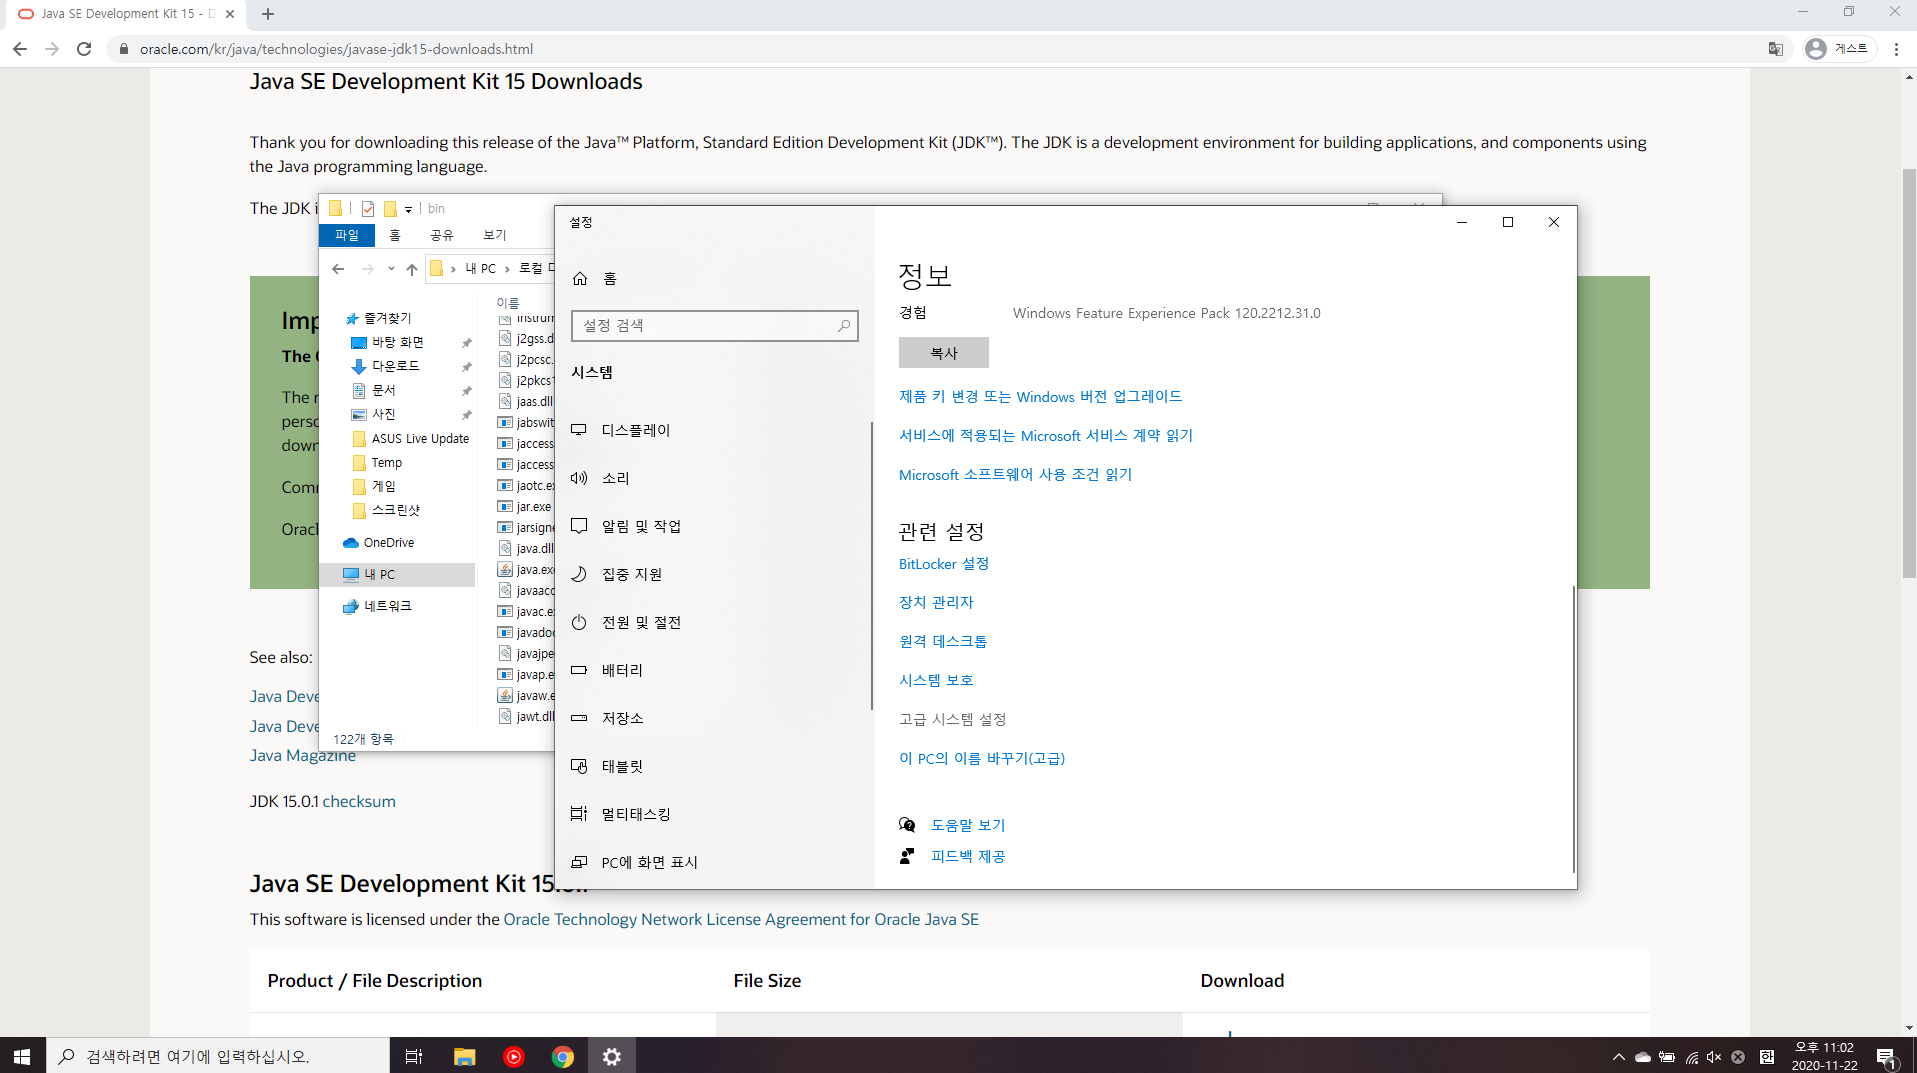Expand hidden system tray icons chevron
Screen dimensions: 1917x1073
[1618, 1057]
